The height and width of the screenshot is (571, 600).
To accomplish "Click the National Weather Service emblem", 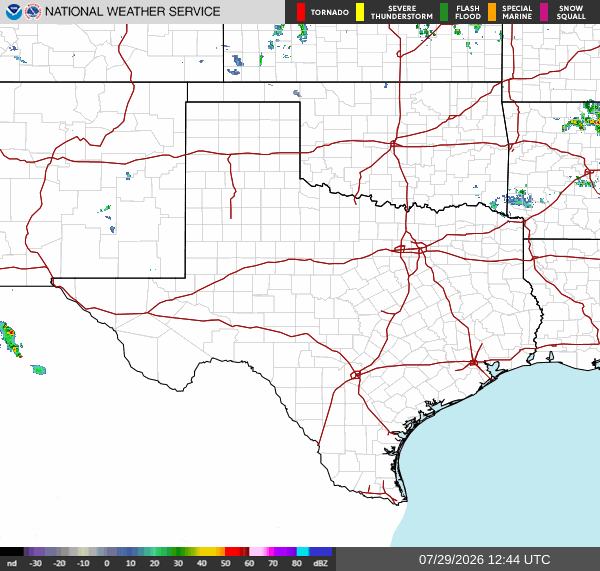I will pos(33,12).
